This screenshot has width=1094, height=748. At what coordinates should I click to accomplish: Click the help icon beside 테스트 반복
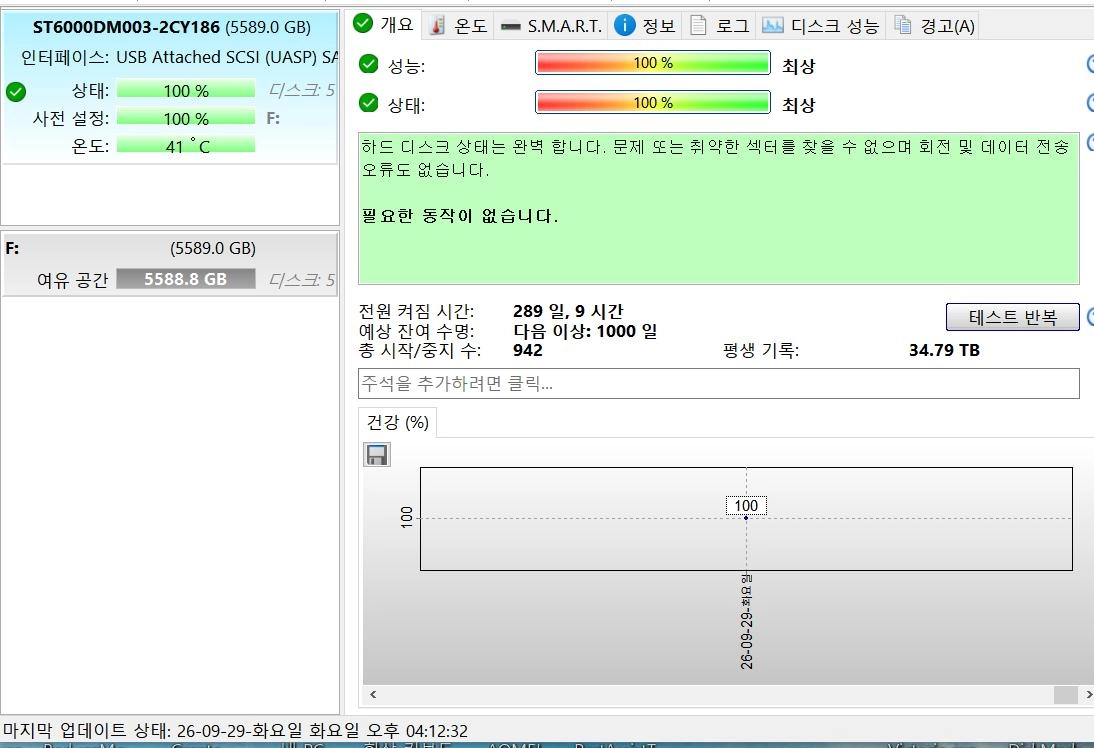point(1090,317)
